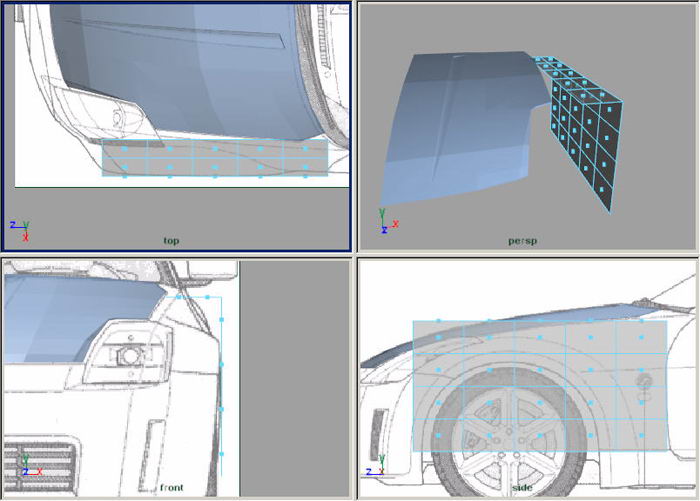This screenshot has height=501, width=700.
Task: Select the "persp" viewport label
Action: (523, 241)
